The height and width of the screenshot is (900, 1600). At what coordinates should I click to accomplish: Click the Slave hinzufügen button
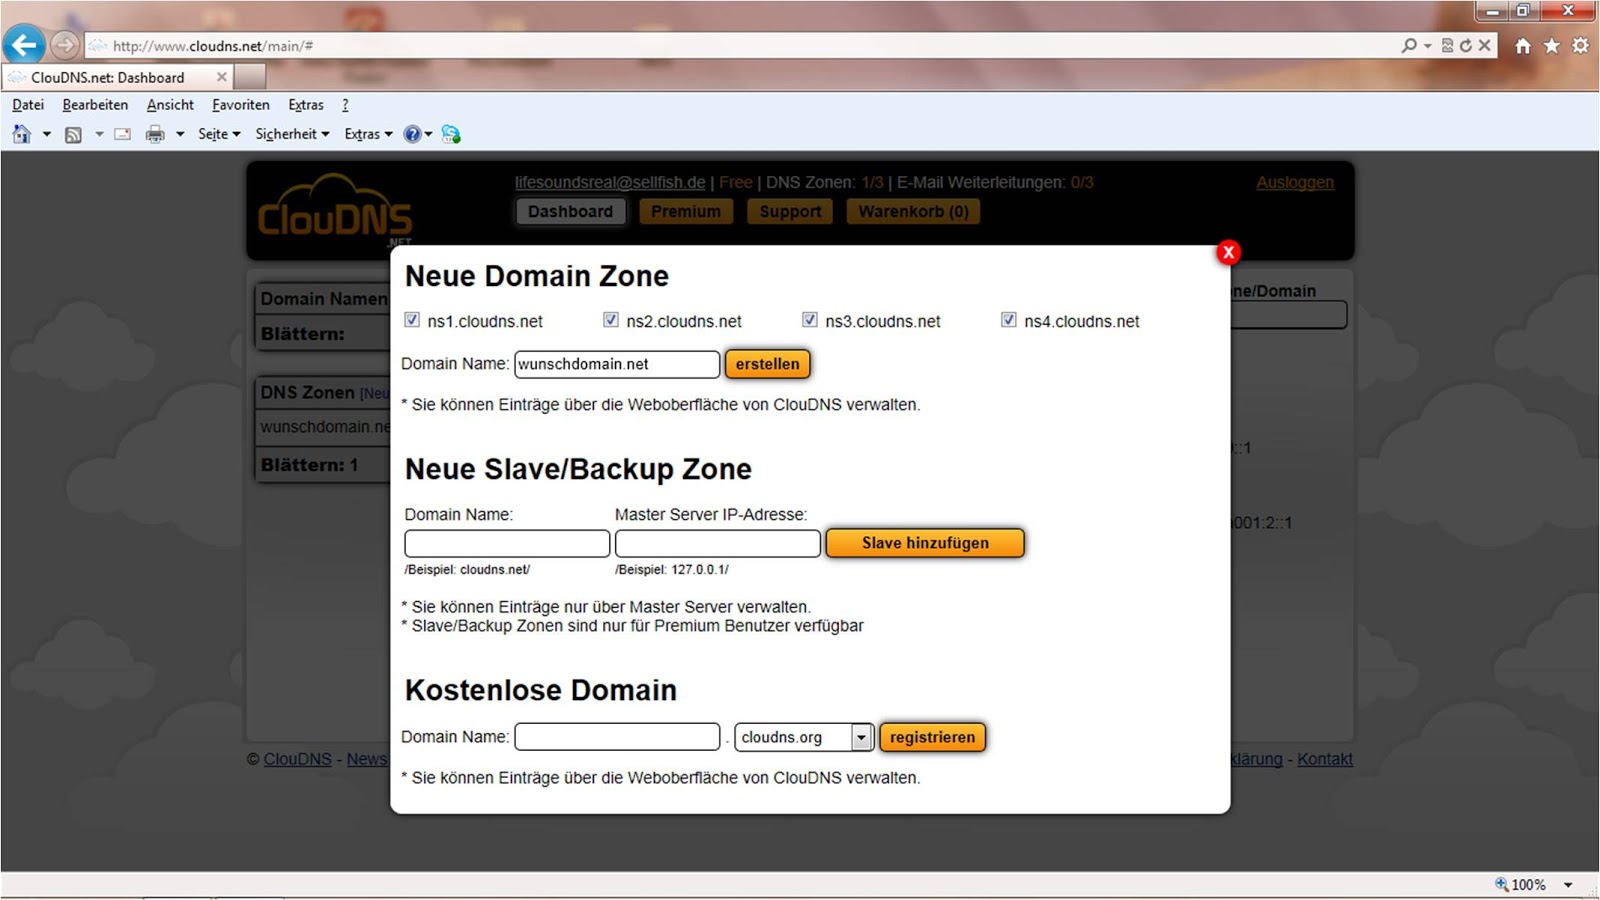click(x=925, y=543)
